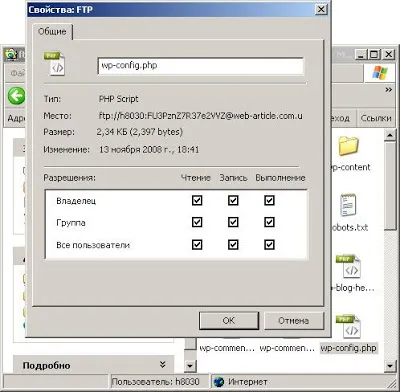Expand the Подробно panel chevron

(x=163, y=365)
